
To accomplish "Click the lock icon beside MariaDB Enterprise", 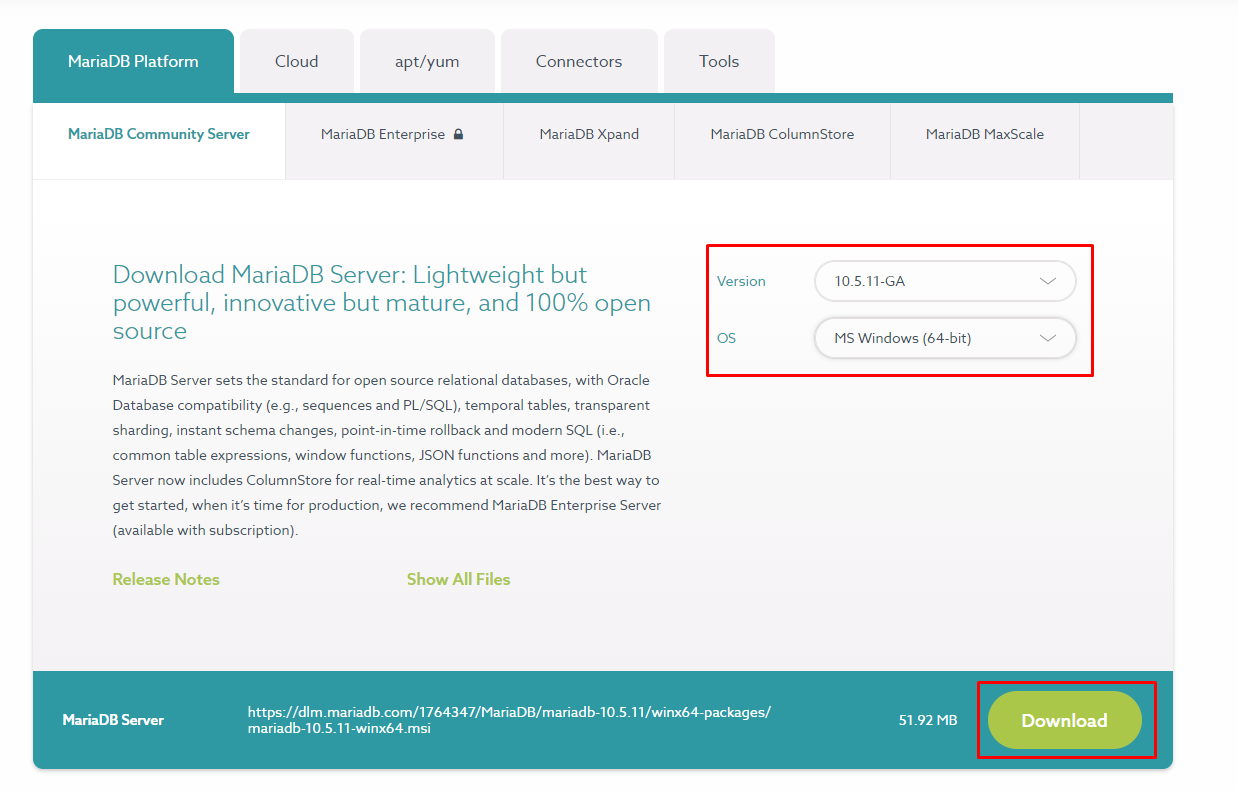I will pyautogui.click(x=458, y=134).
